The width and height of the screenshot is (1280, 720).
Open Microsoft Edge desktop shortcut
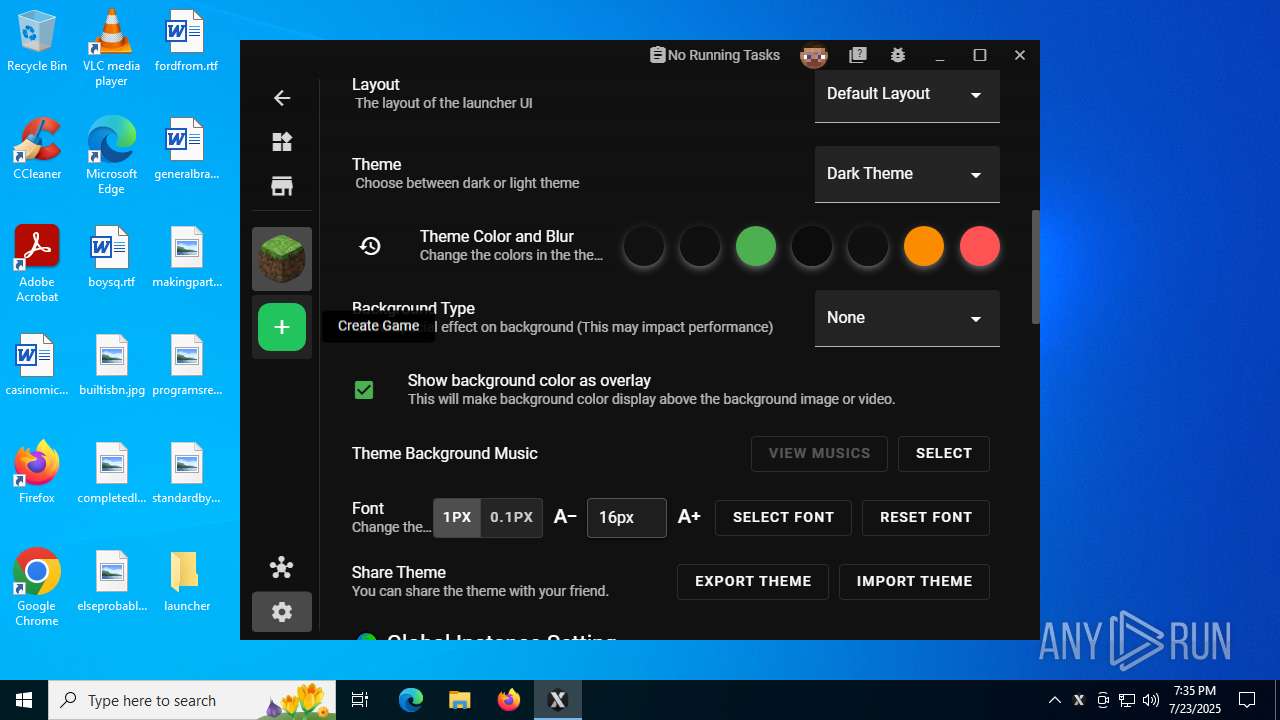click(x=111, y=156)
